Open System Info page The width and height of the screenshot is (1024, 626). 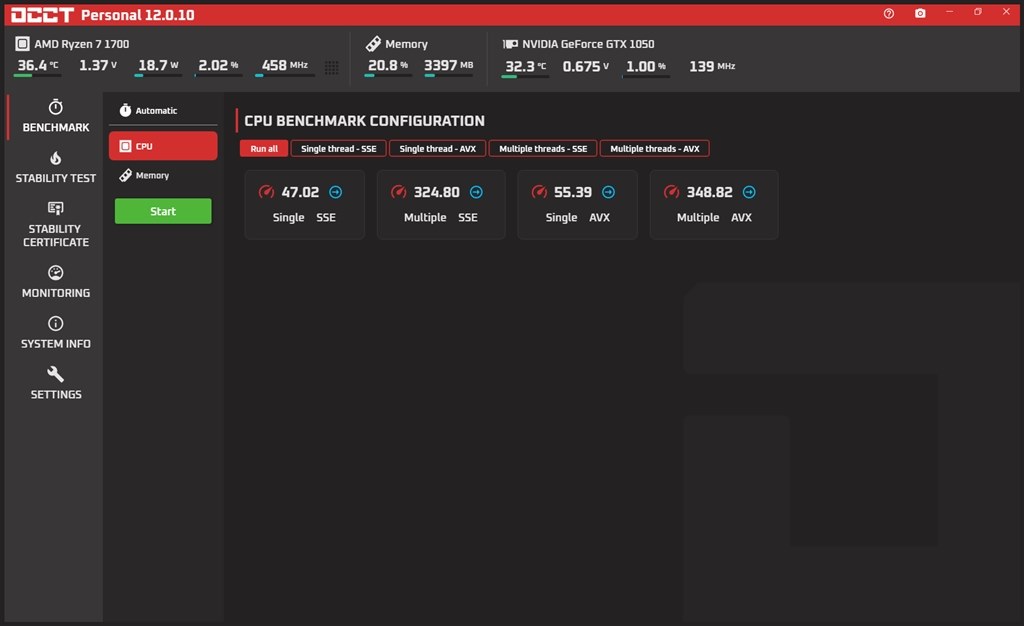(56, 333)
